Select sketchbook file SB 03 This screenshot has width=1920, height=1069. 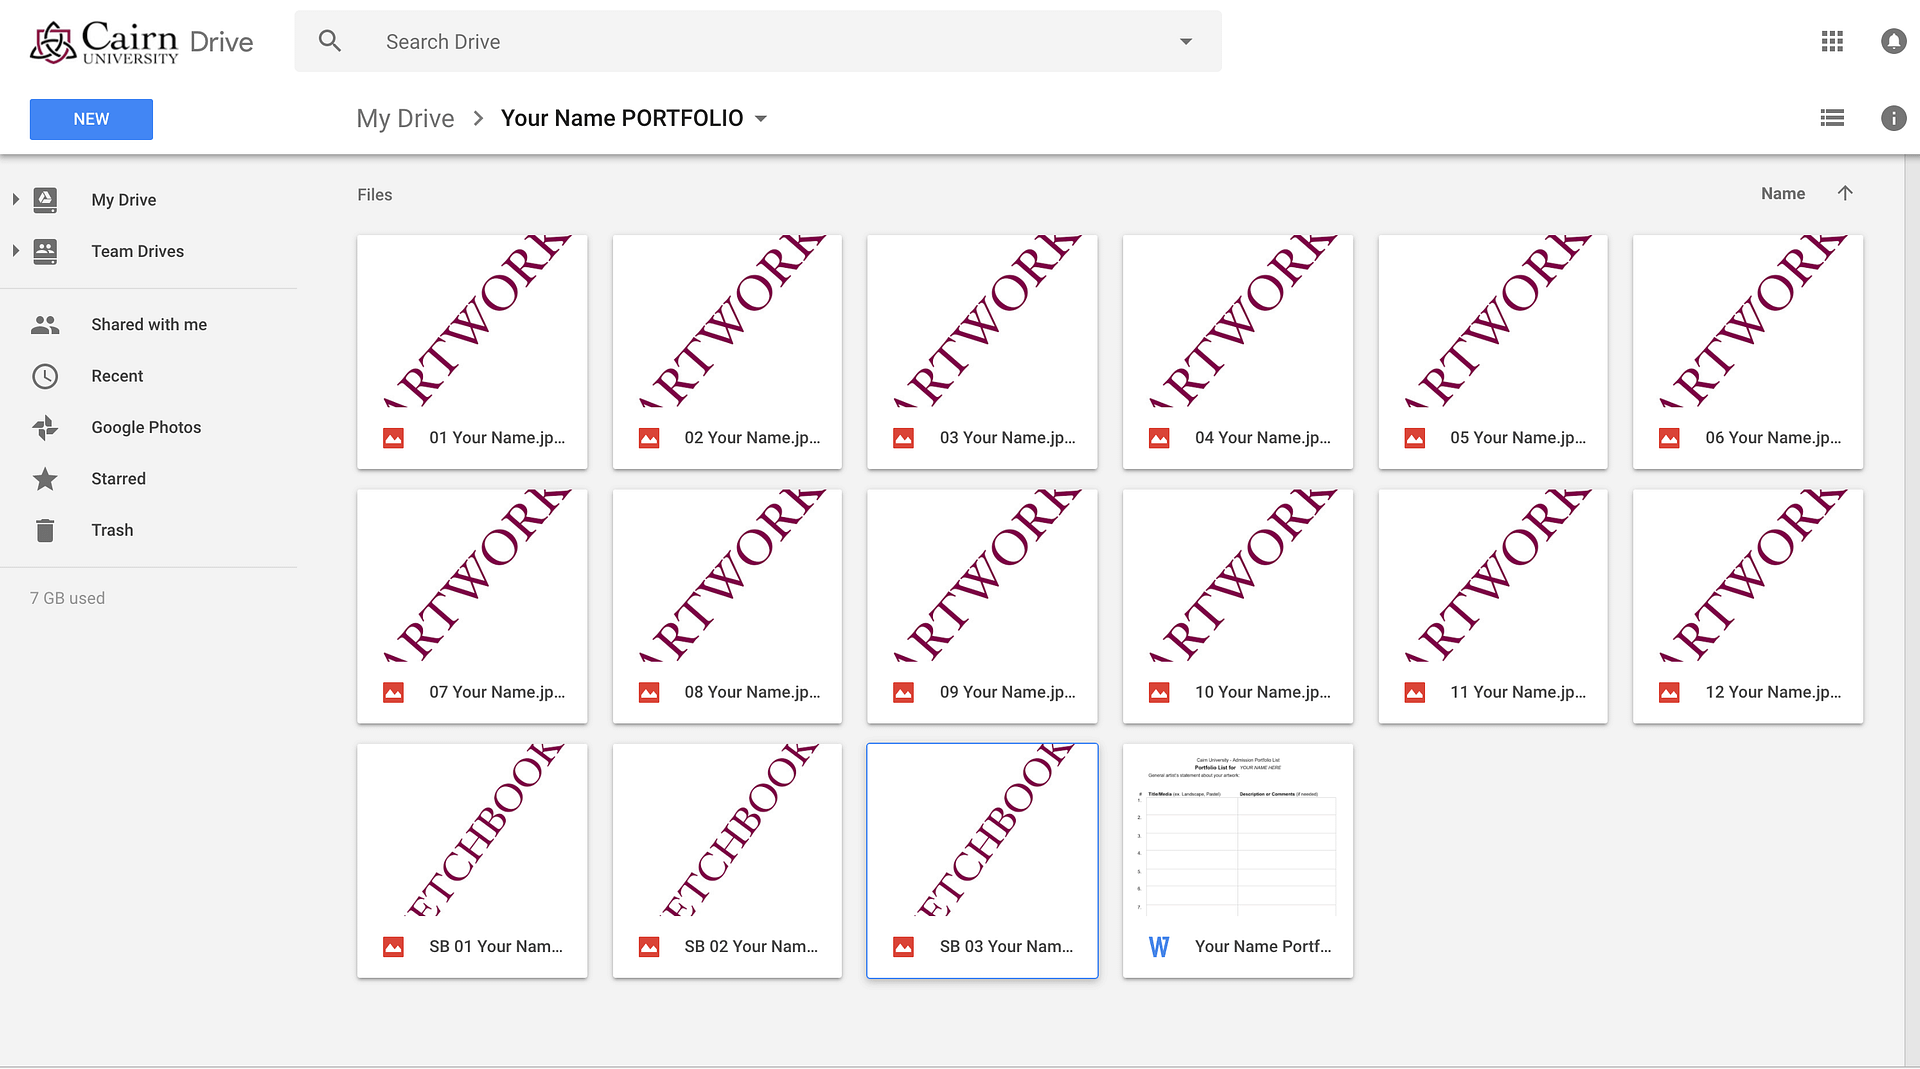tap(982, 861)
